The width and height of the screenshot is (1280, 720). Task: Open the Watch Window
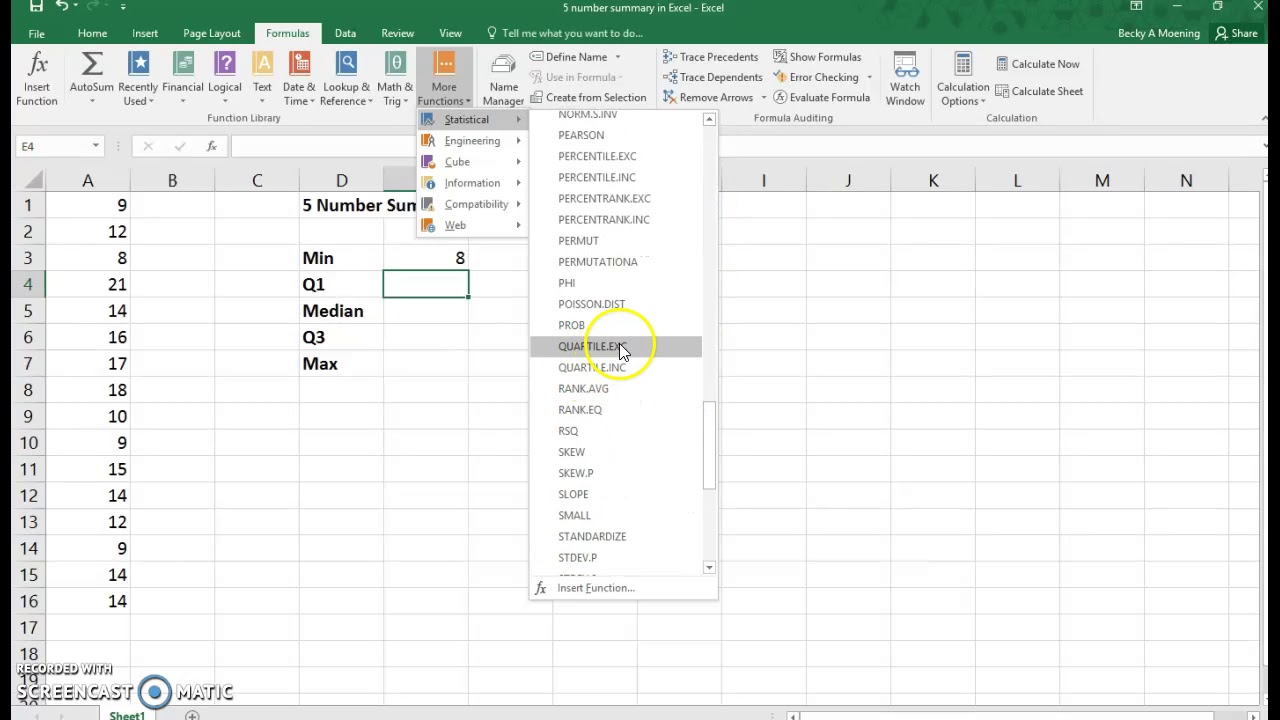pos(905,80)
